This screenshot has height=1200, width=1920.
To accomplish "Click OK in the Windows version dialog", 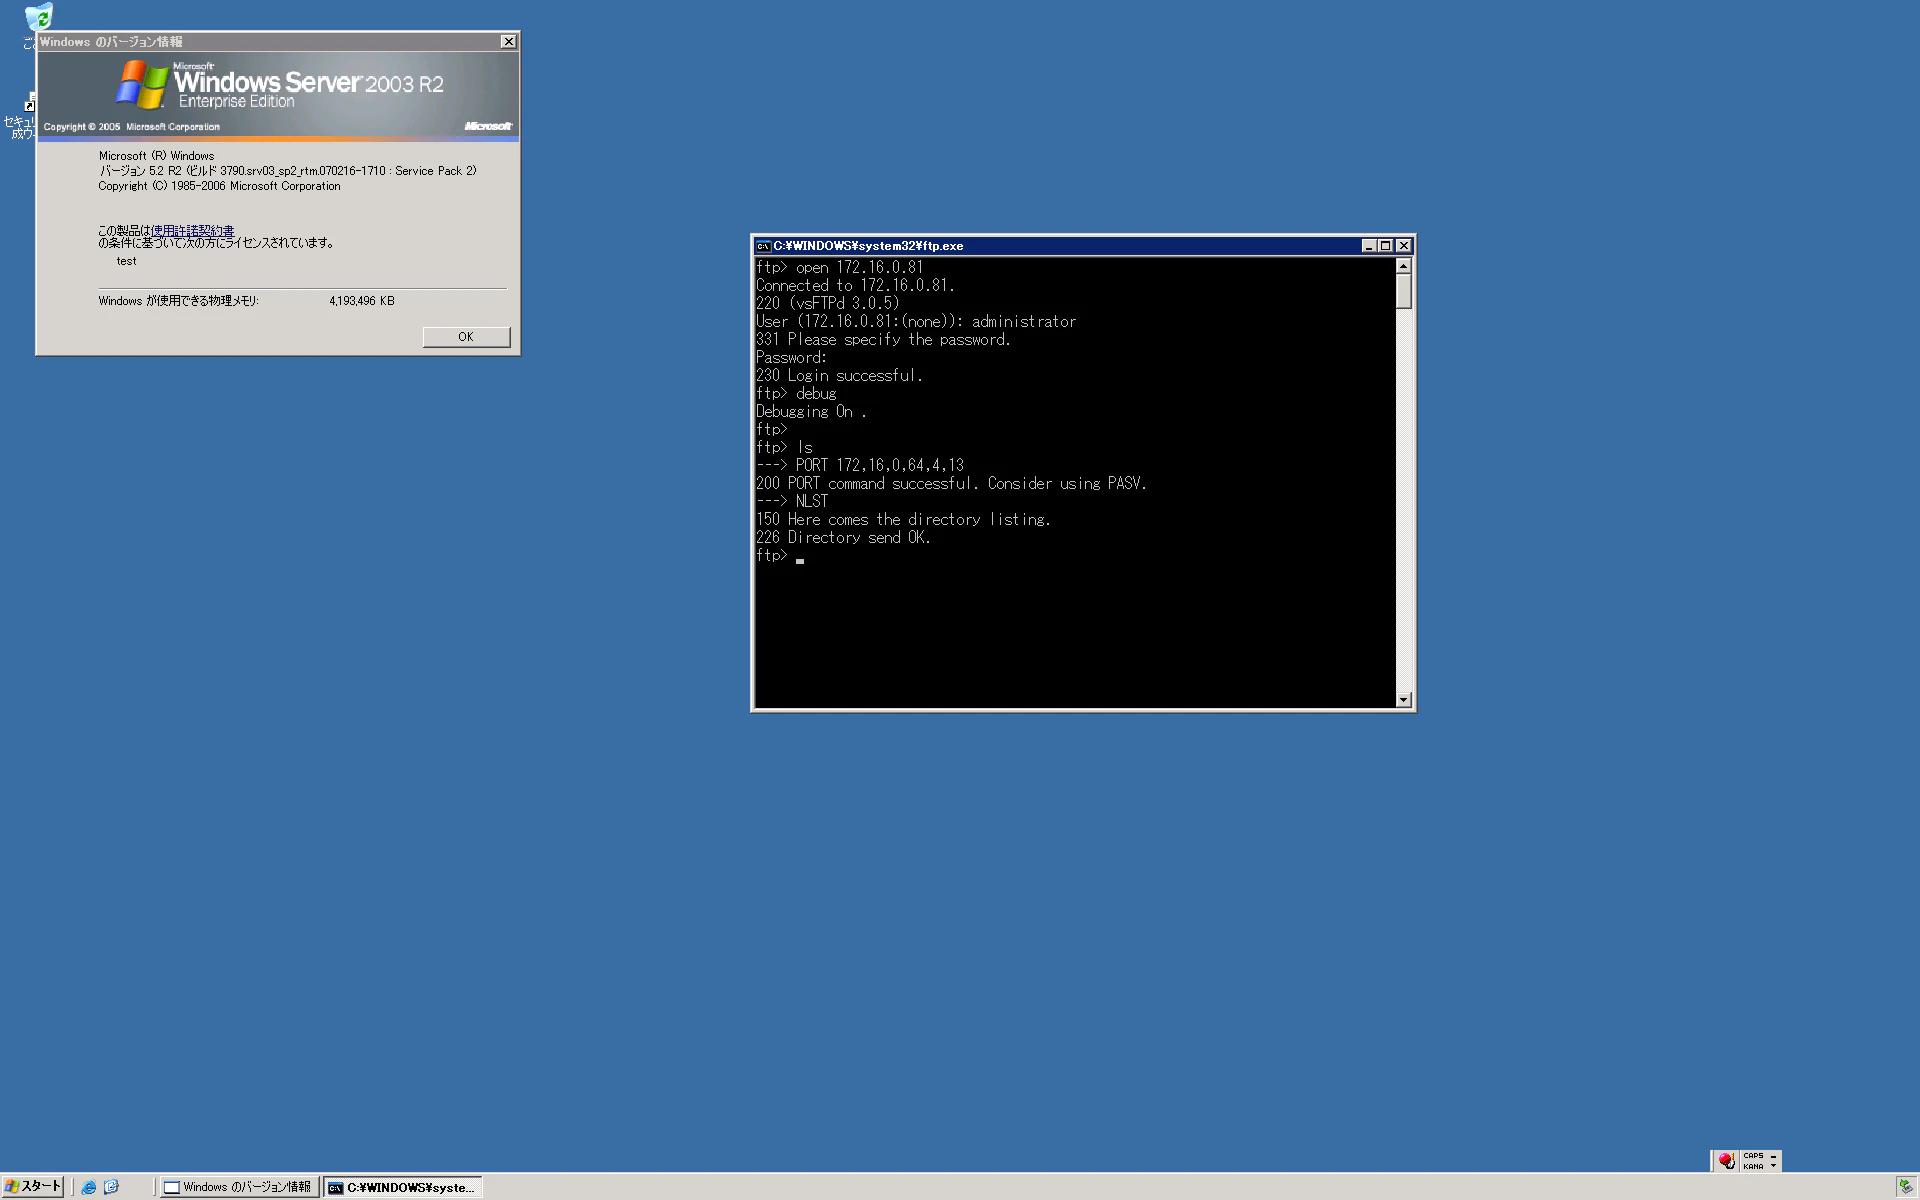I will pyautogui.click(x=466, y=337).
